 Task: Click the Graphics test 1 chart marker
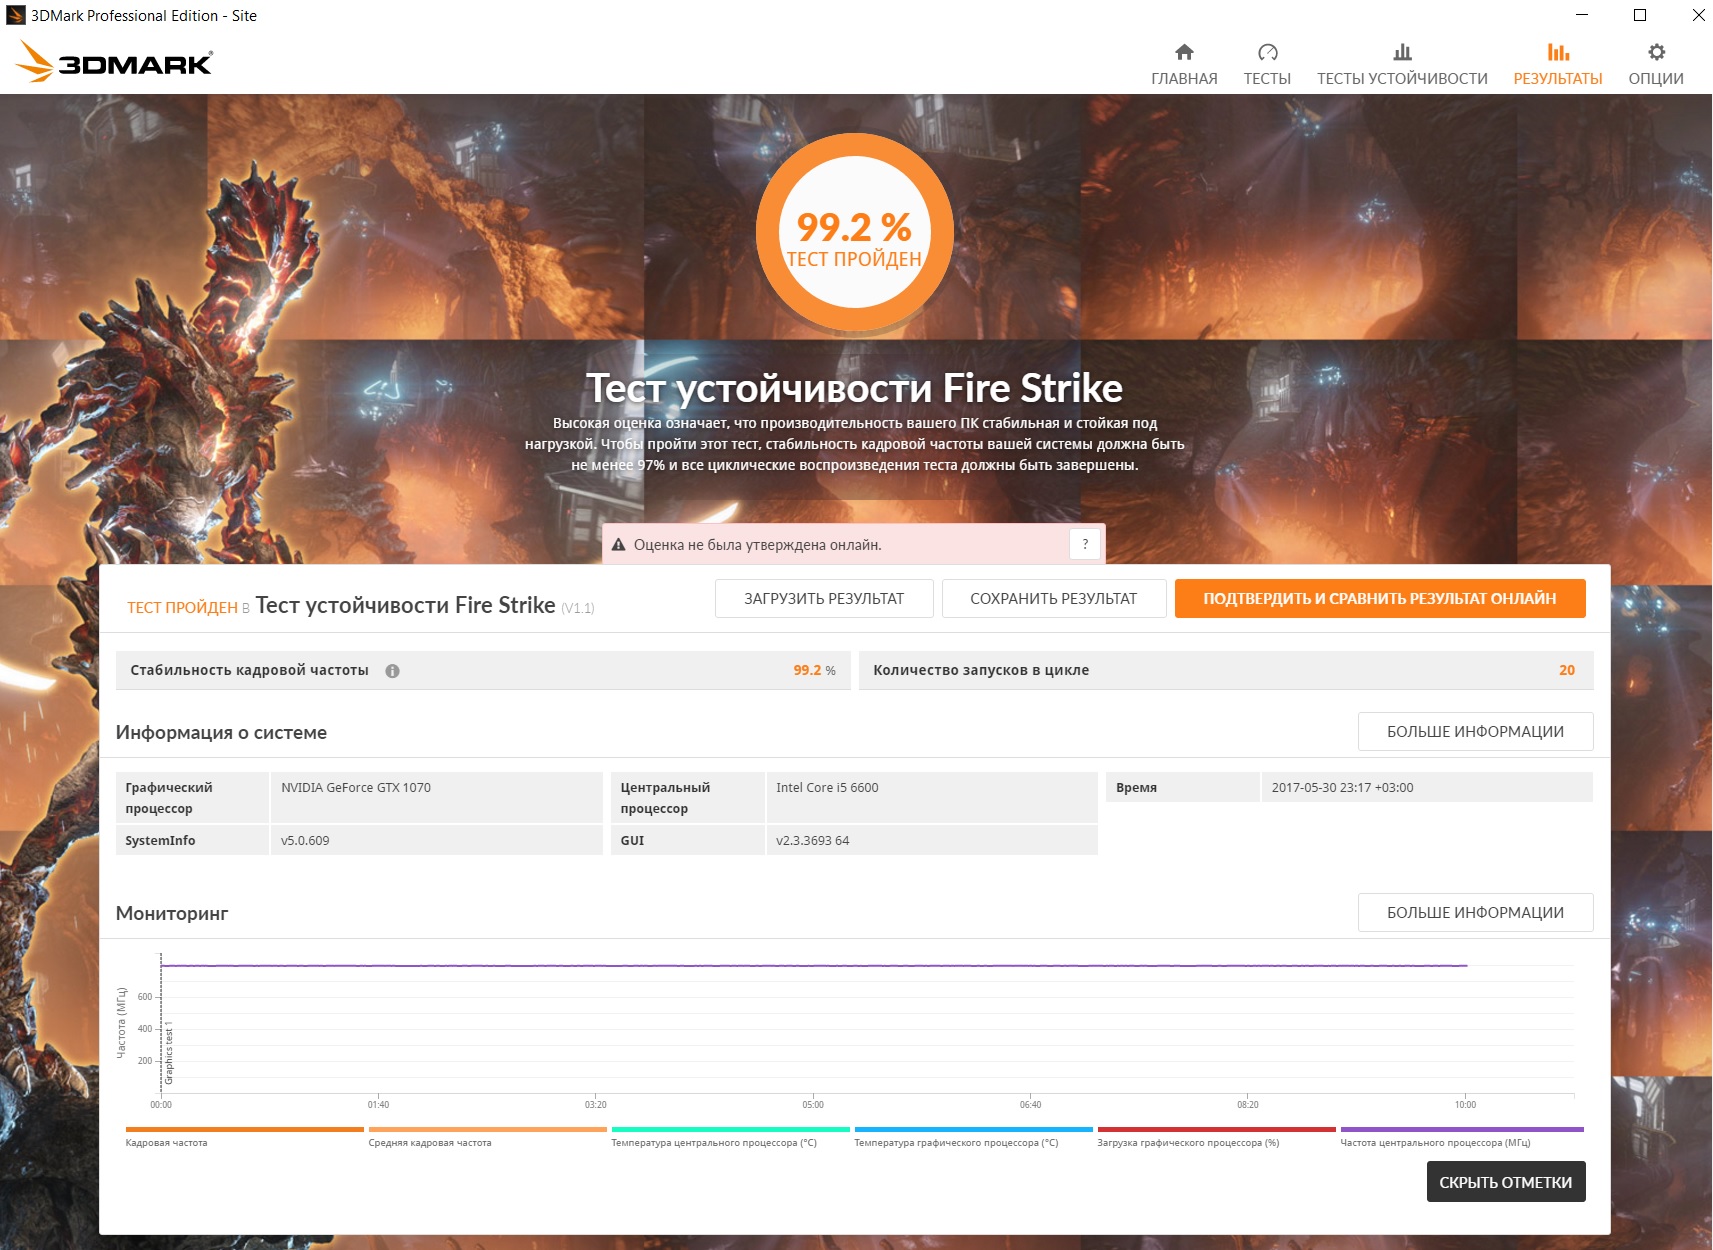click(169, 1054)
